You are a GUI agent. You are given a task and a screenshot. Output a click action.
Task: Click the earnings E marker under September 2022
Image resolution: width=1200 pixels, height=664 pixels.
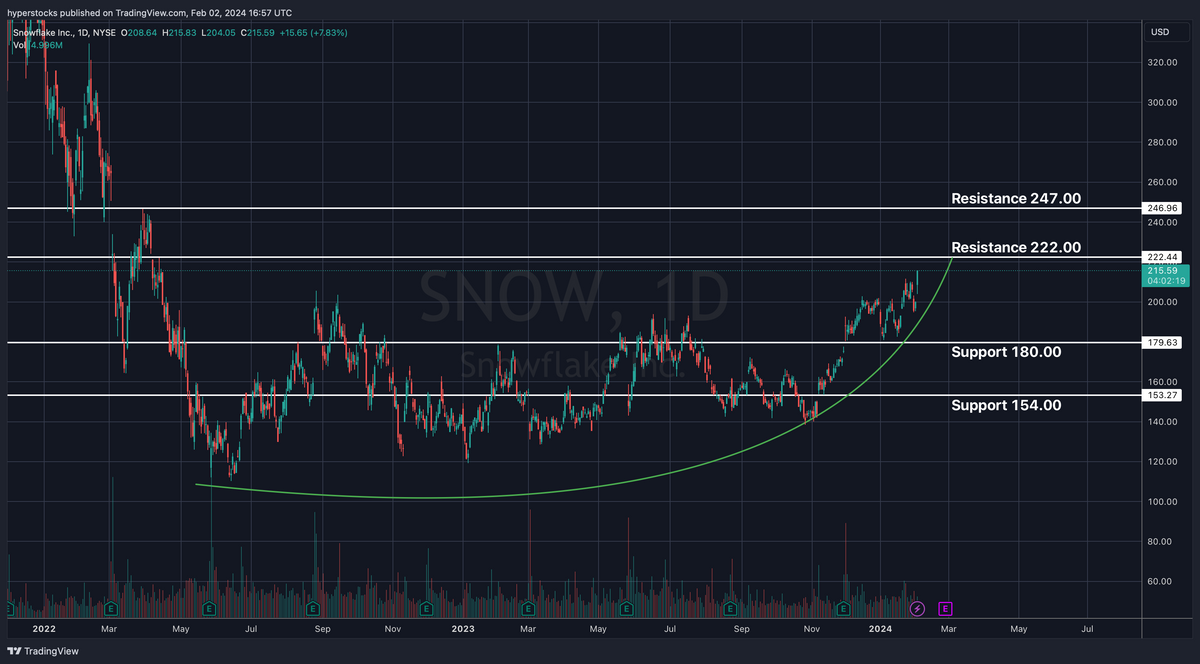(313, 608)
